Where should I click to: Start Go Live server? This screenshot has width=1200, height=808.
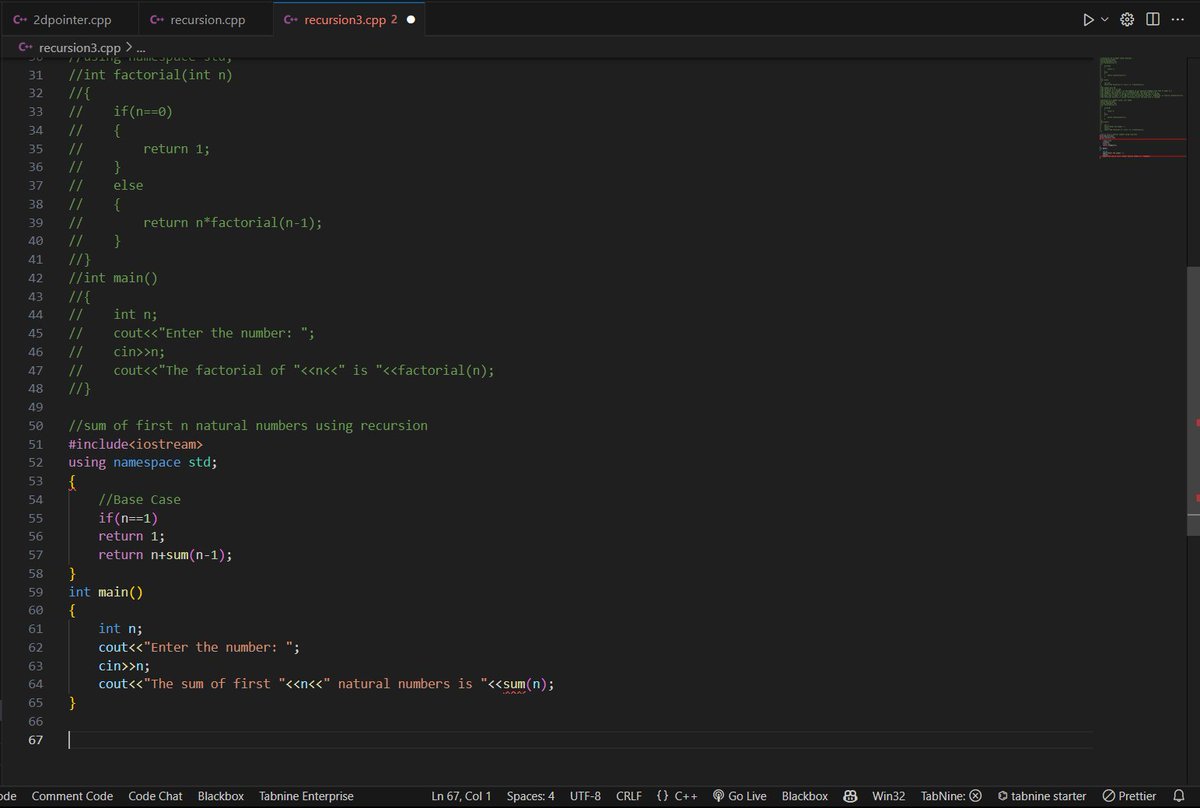point(739,796)
